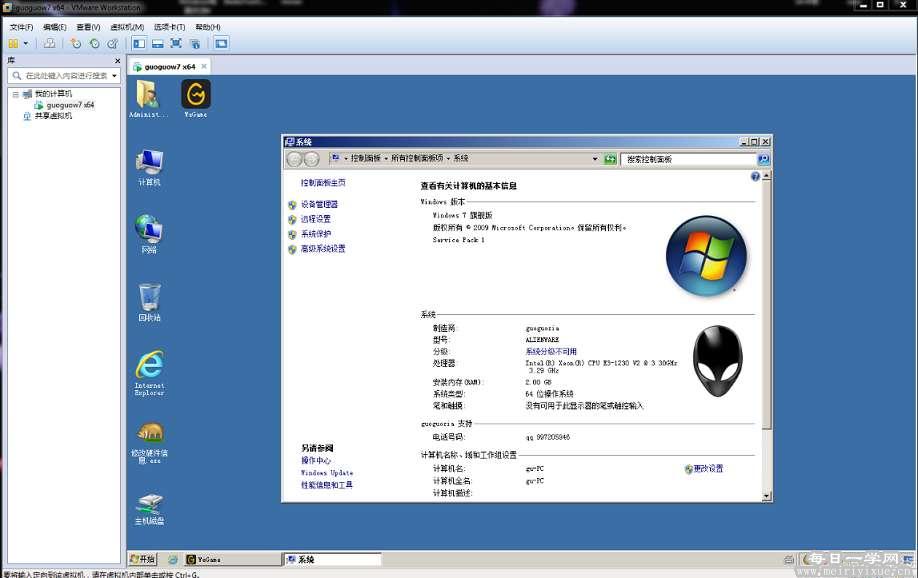Image resolution: width=918 pixels, height=578 pixels.
Task: Select the 修改硬件信息.exe desktop icon
Action: point(149,443)
